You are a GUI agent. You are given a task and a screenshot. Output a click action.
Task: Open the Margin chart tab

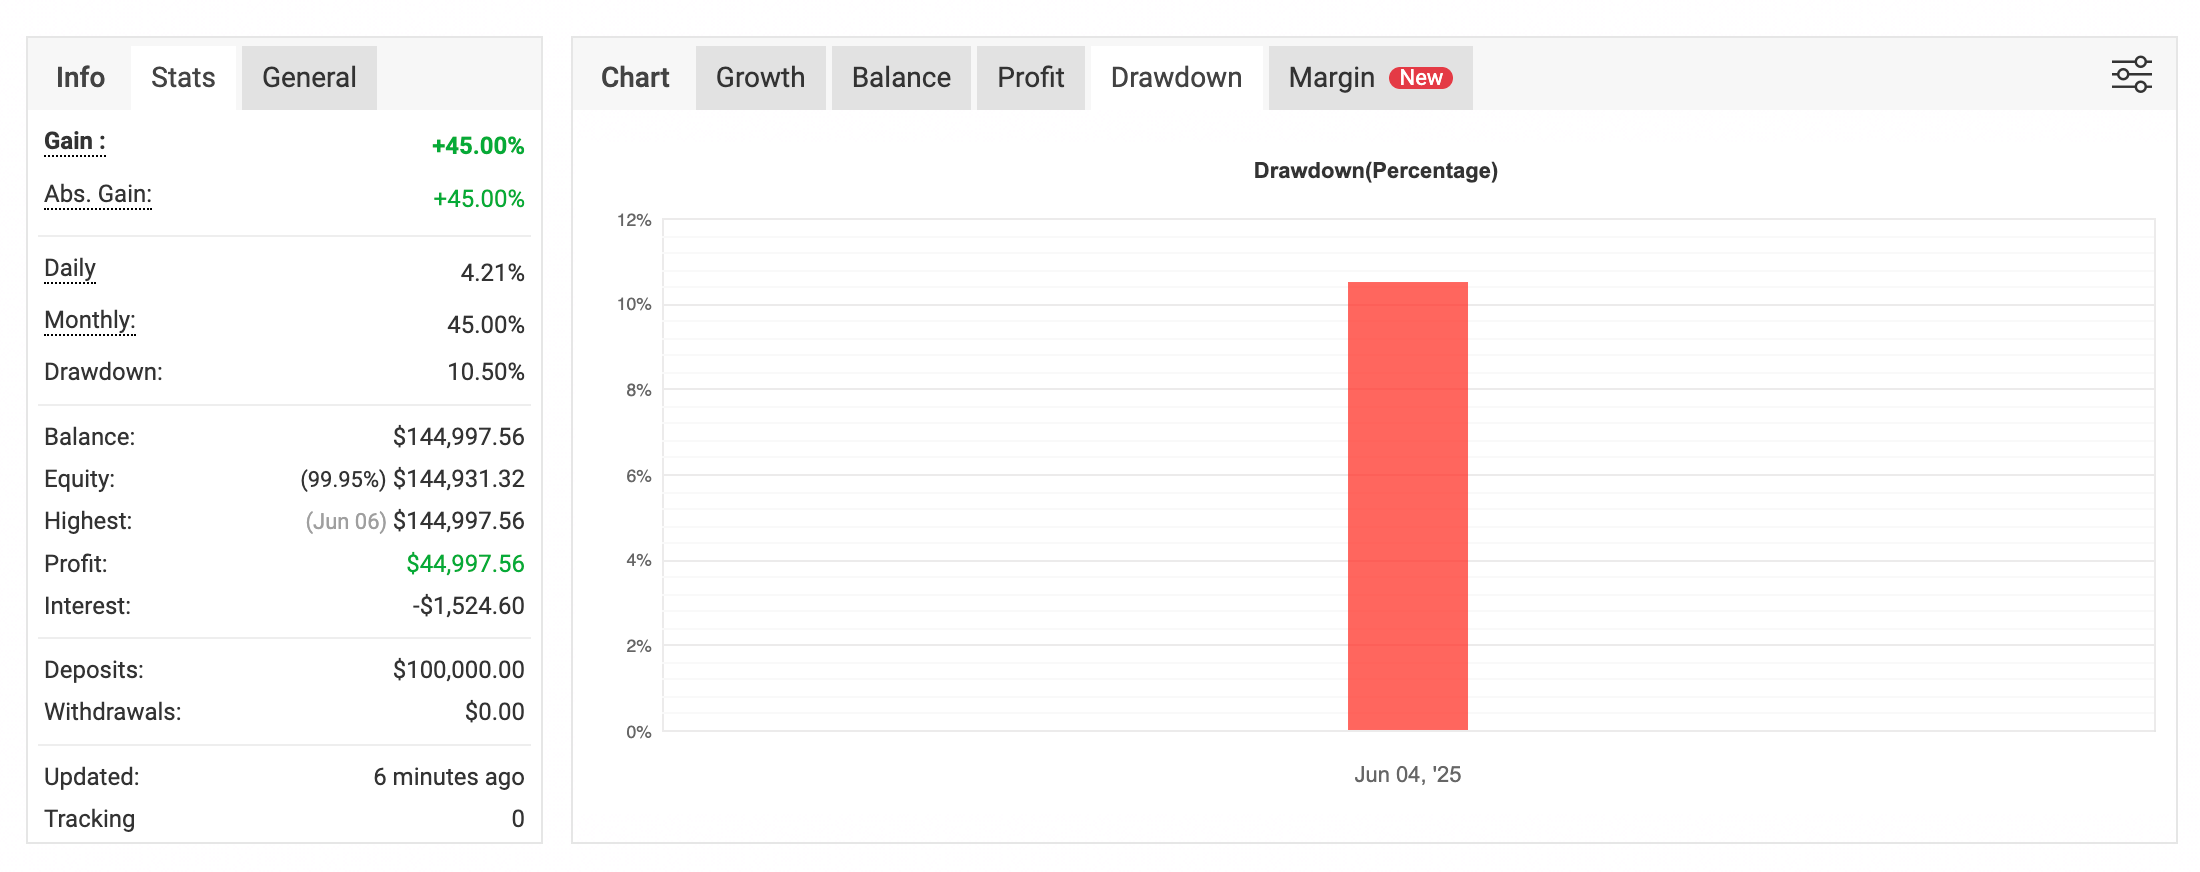1331,78
